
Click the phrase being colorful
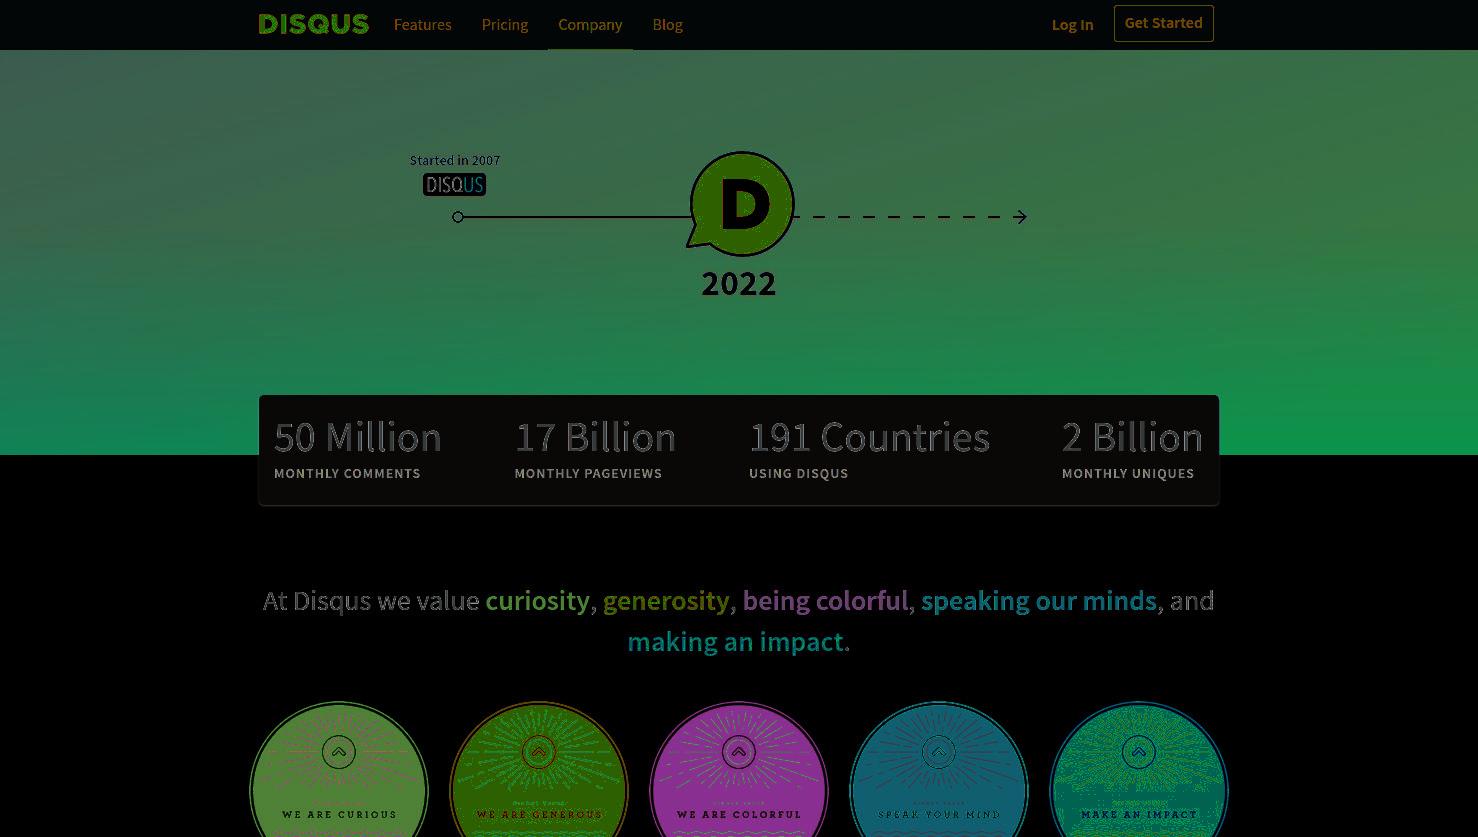825,600
